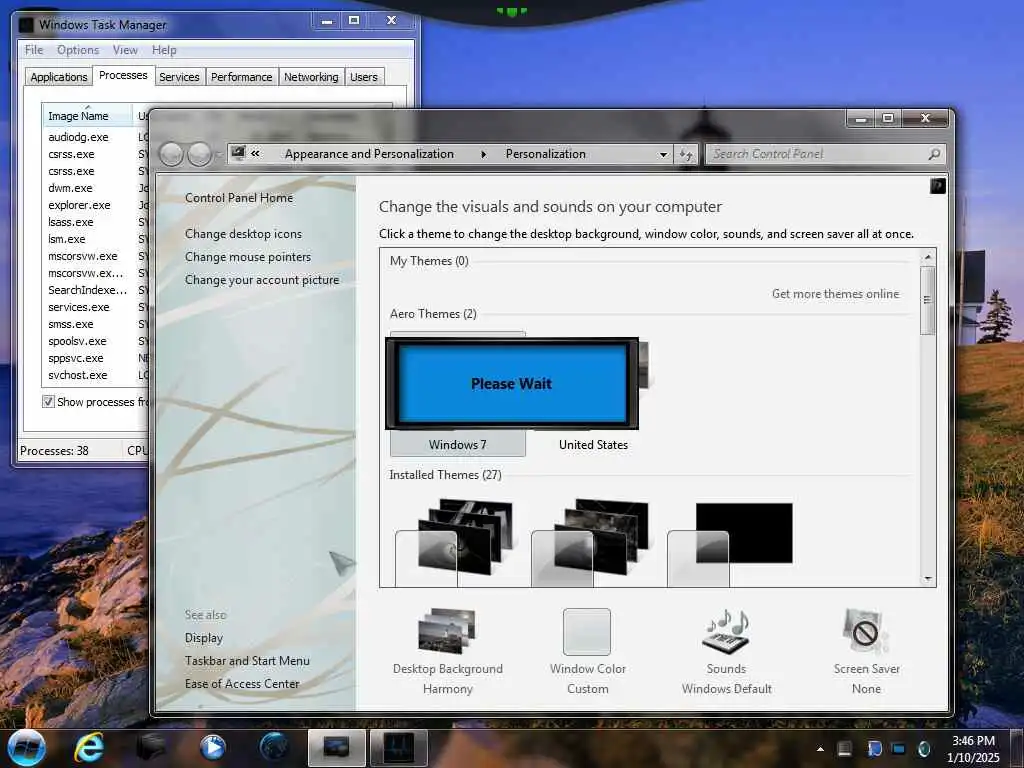The width and height of the screenshot is (1024, 768).
Task: Open the address bar history dropdown arrow
Action: (664, 155)
